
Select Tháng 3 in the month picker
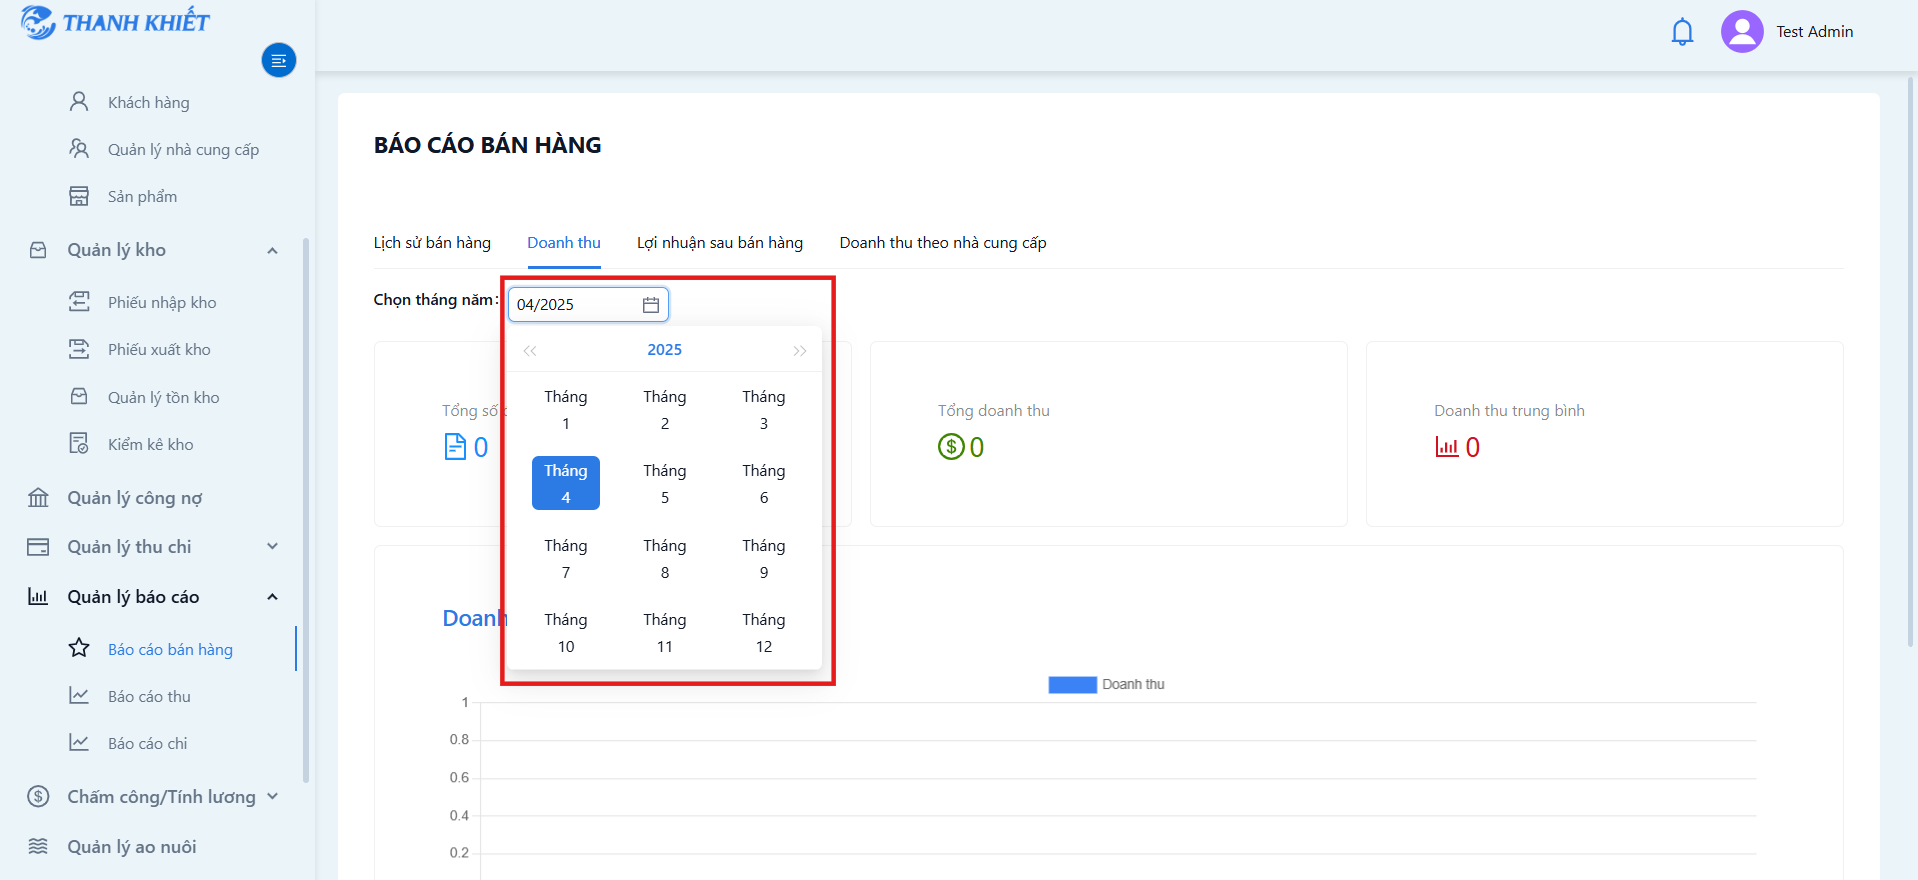764,410
